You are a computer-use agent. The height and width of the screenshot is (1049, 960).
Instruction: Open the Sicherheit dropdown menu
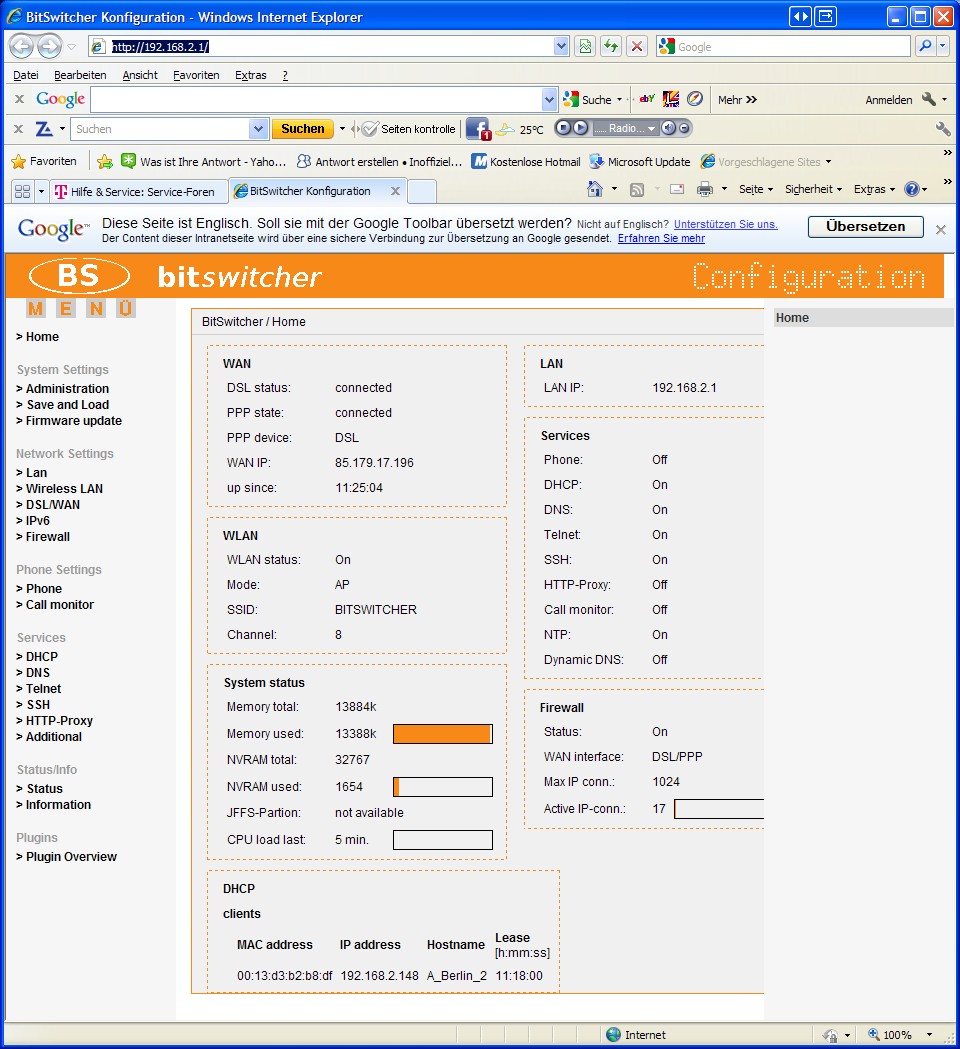[813, 189]
